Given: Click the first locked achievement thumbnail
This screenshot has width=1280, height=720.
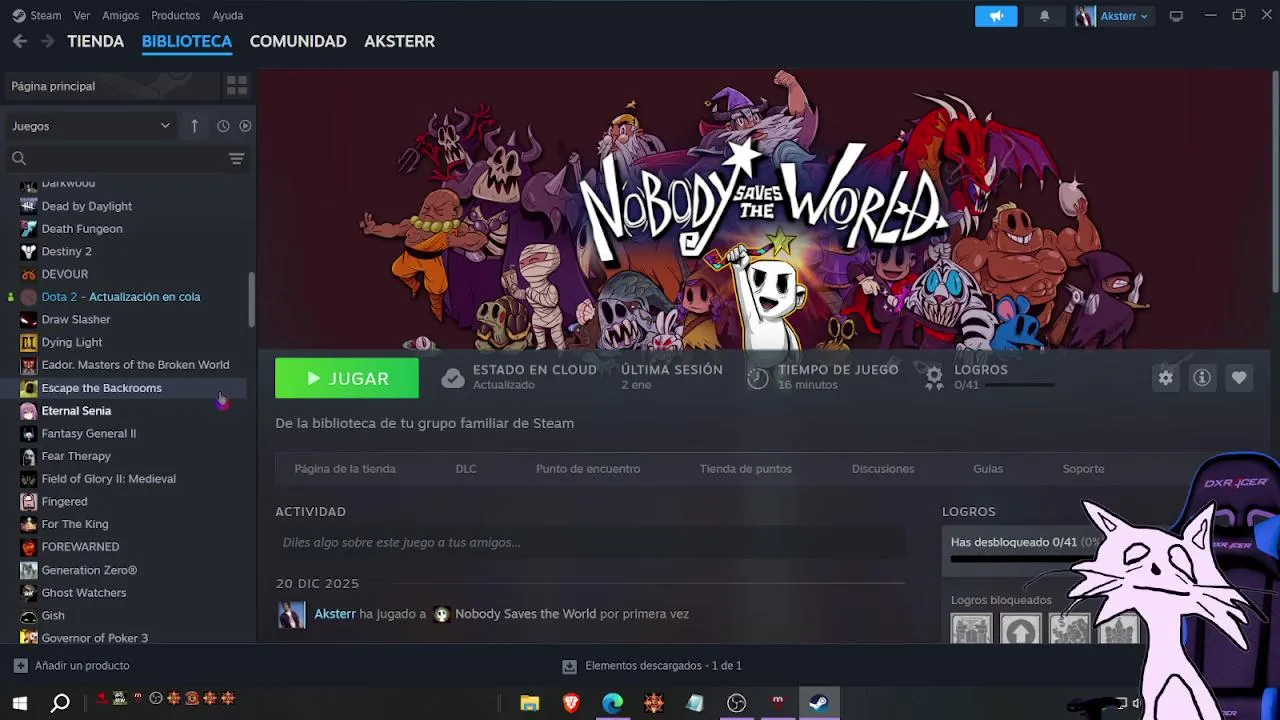Looking at the screenshot, I should coord(971,630).
